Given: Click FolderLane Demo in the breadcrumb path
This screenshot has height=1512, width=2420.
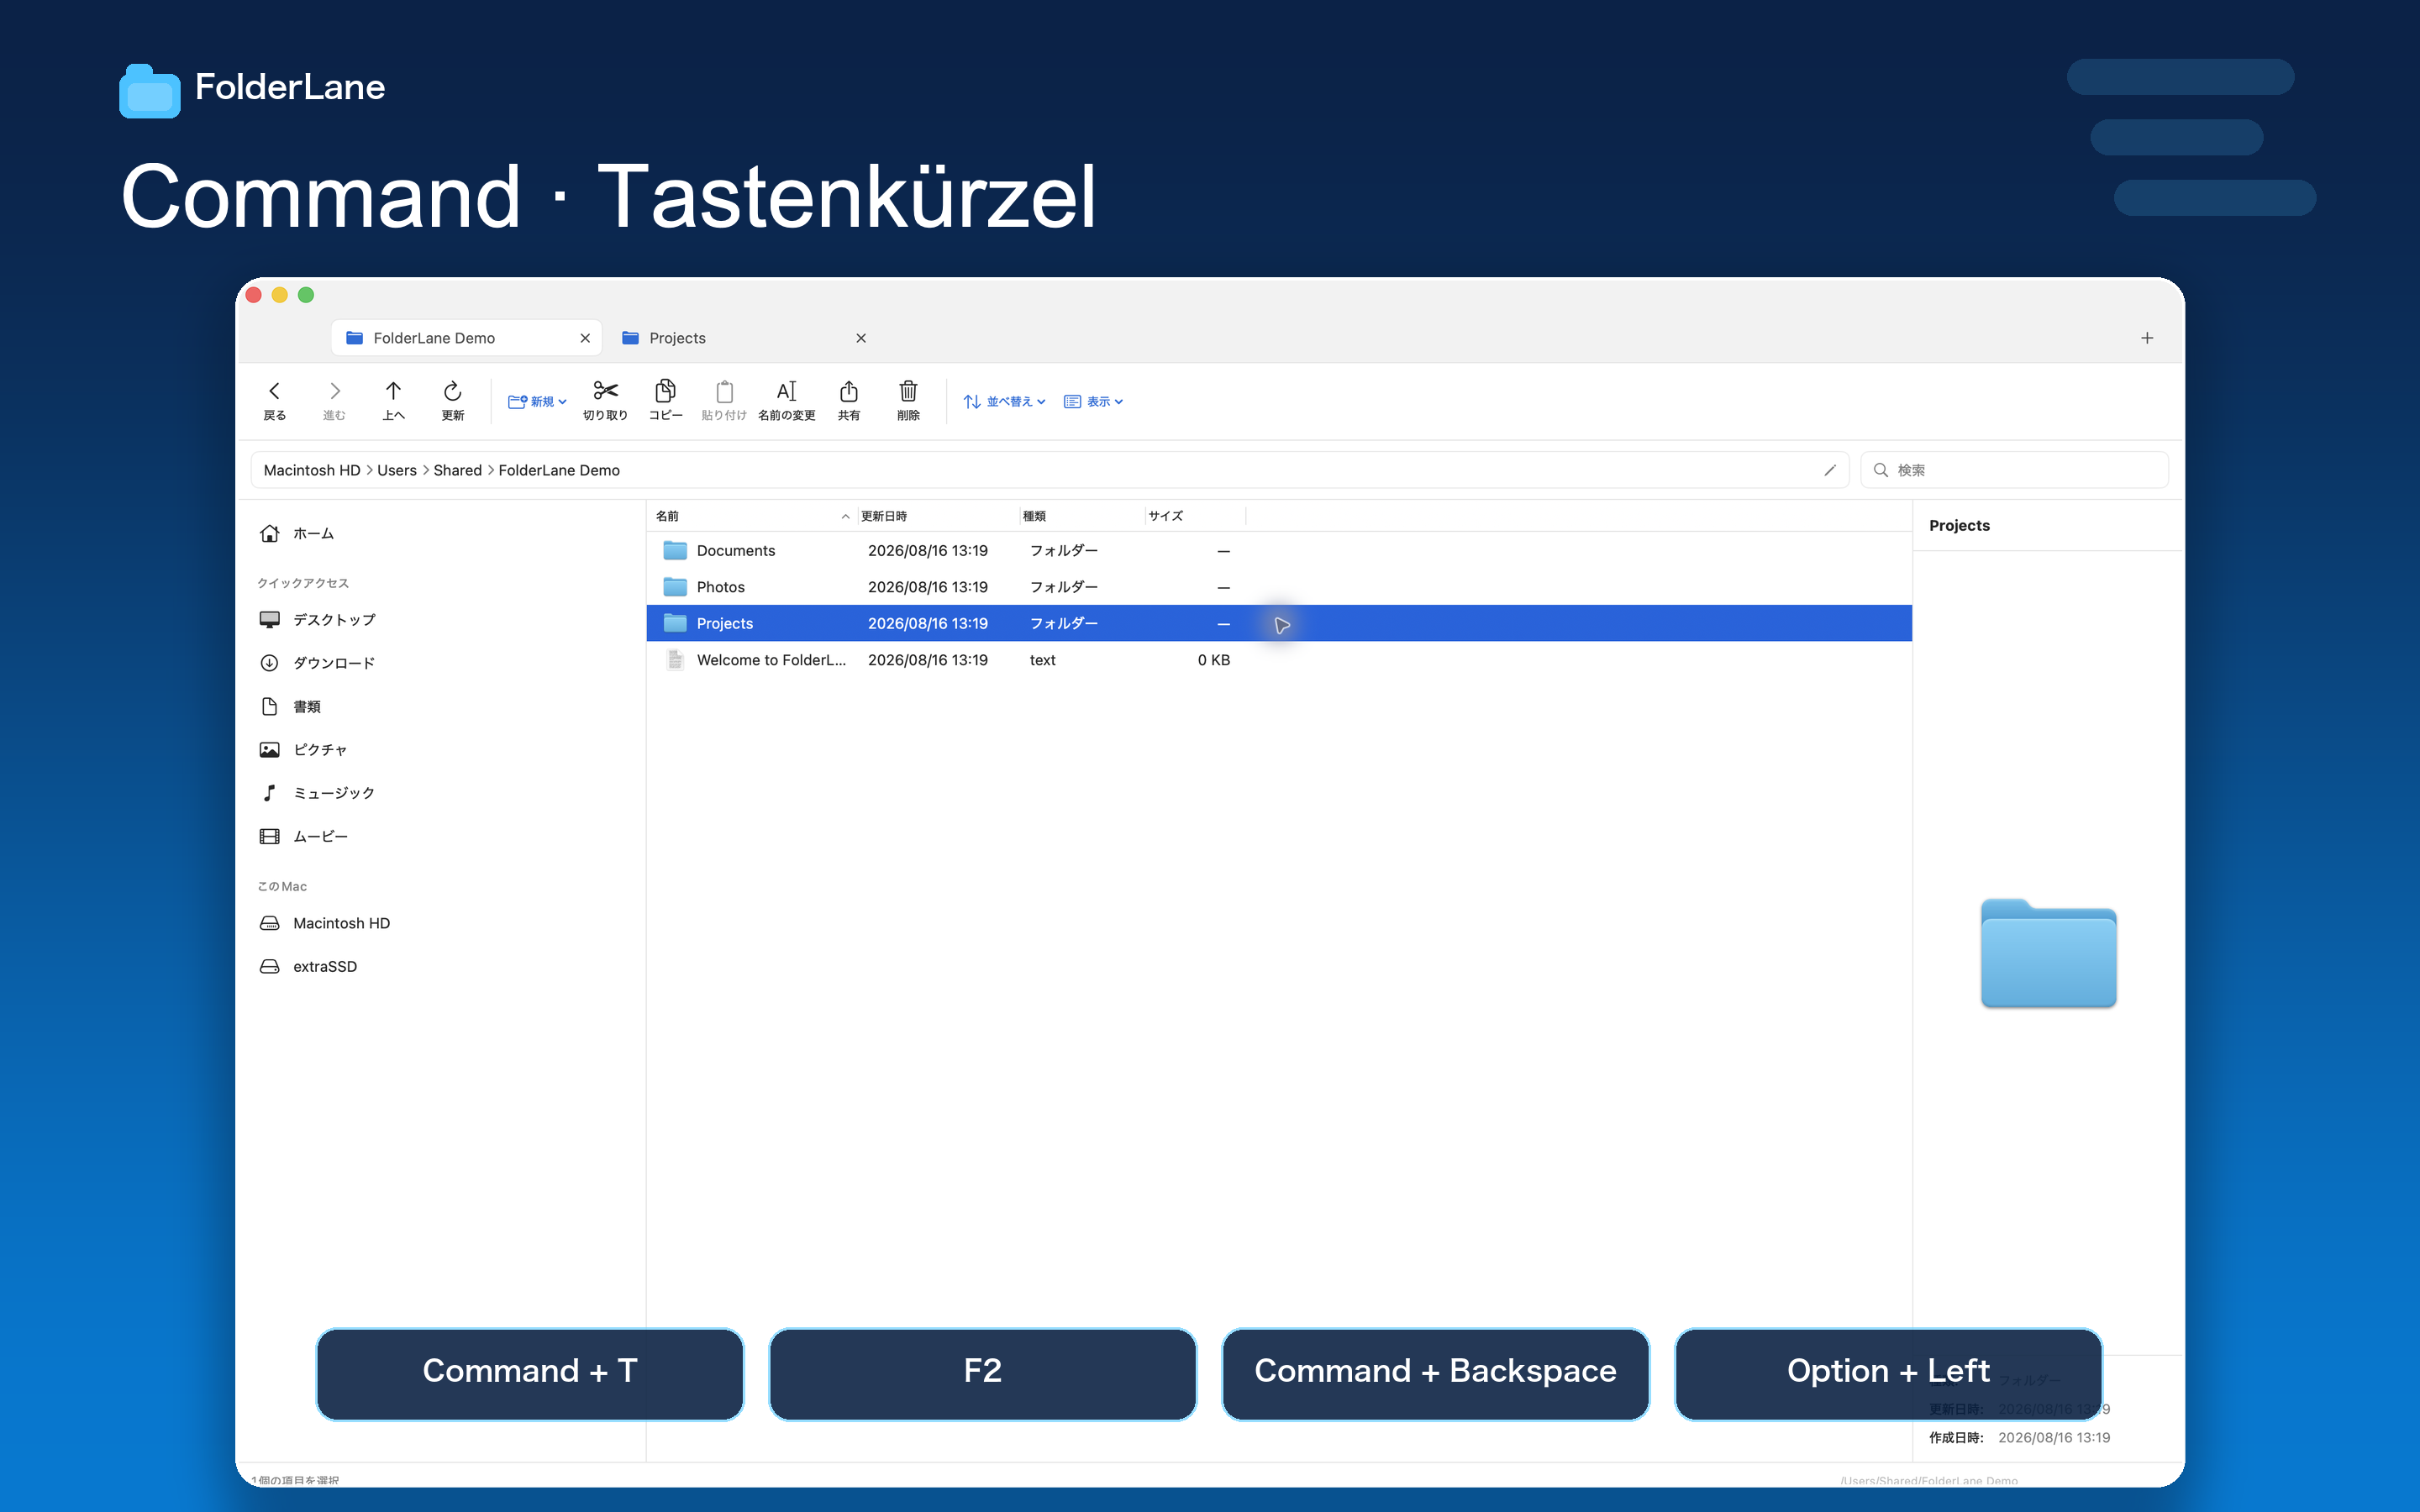Looking at the screenshot, I should point(559,470).
